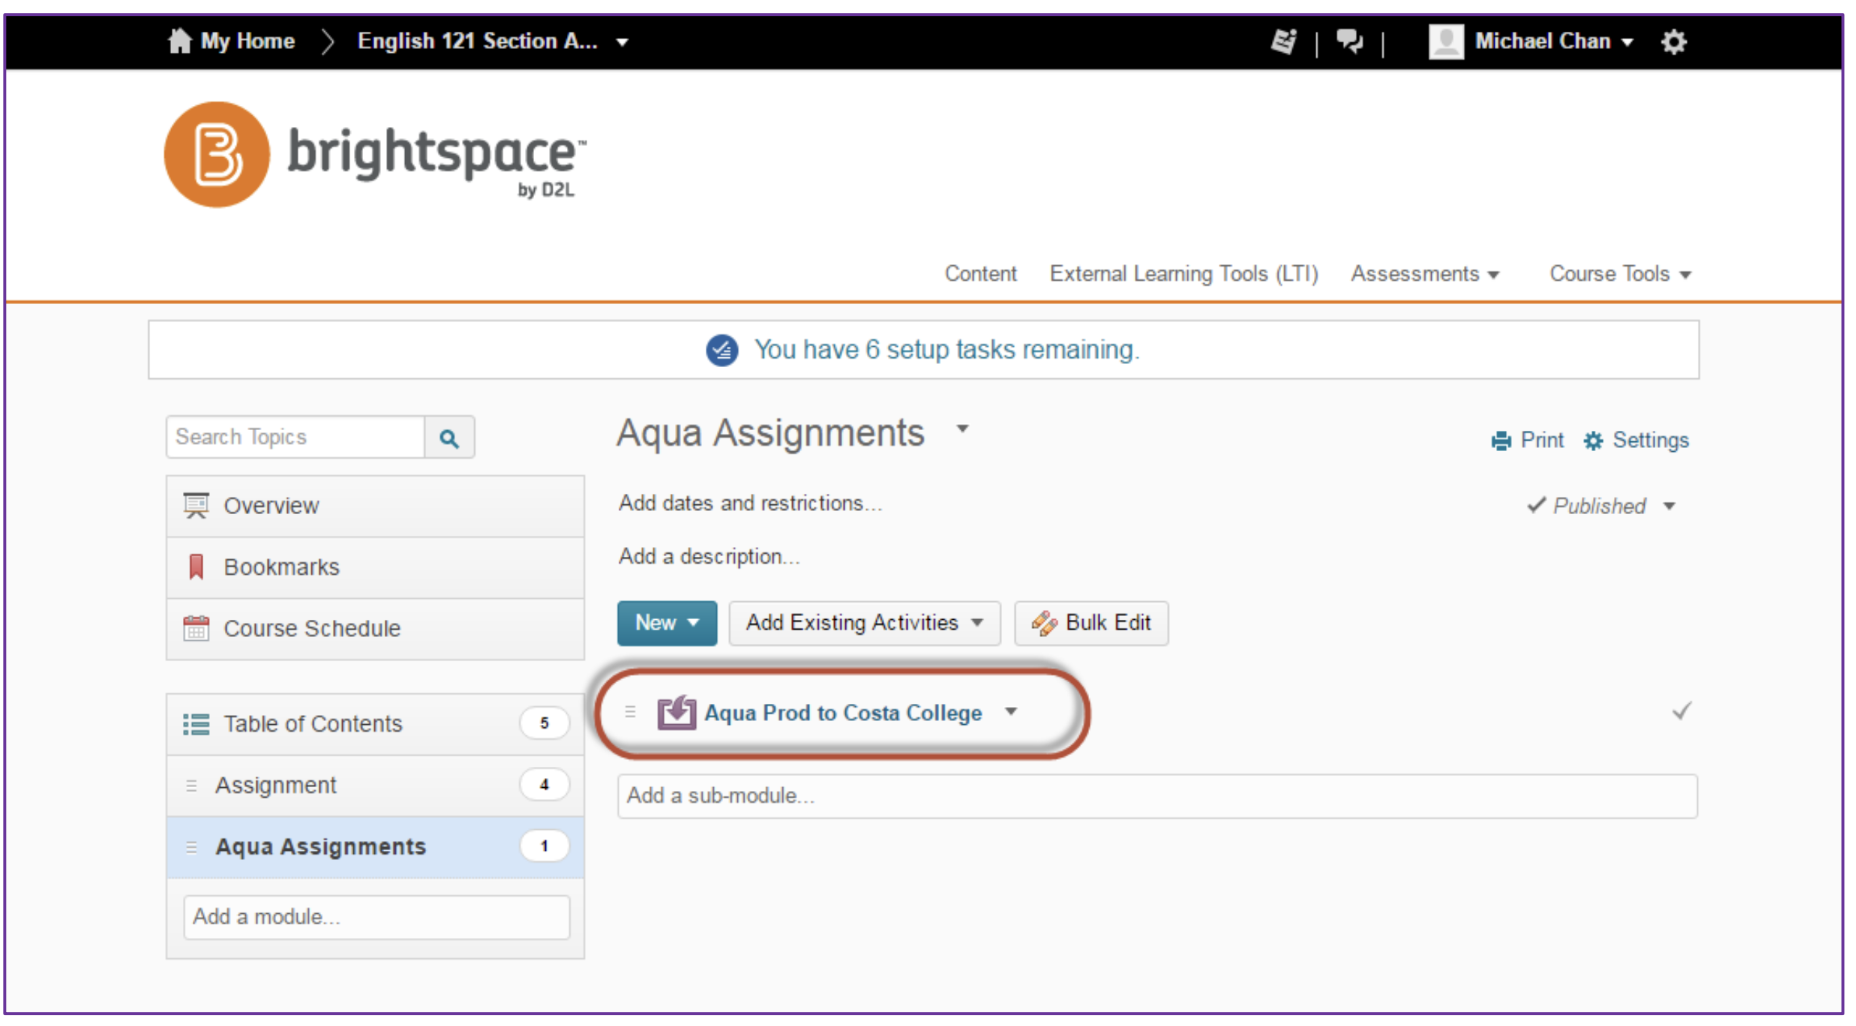Click the Add a sub-module field
This screenshot has width=1856, height=1026.
(1157, 796)
